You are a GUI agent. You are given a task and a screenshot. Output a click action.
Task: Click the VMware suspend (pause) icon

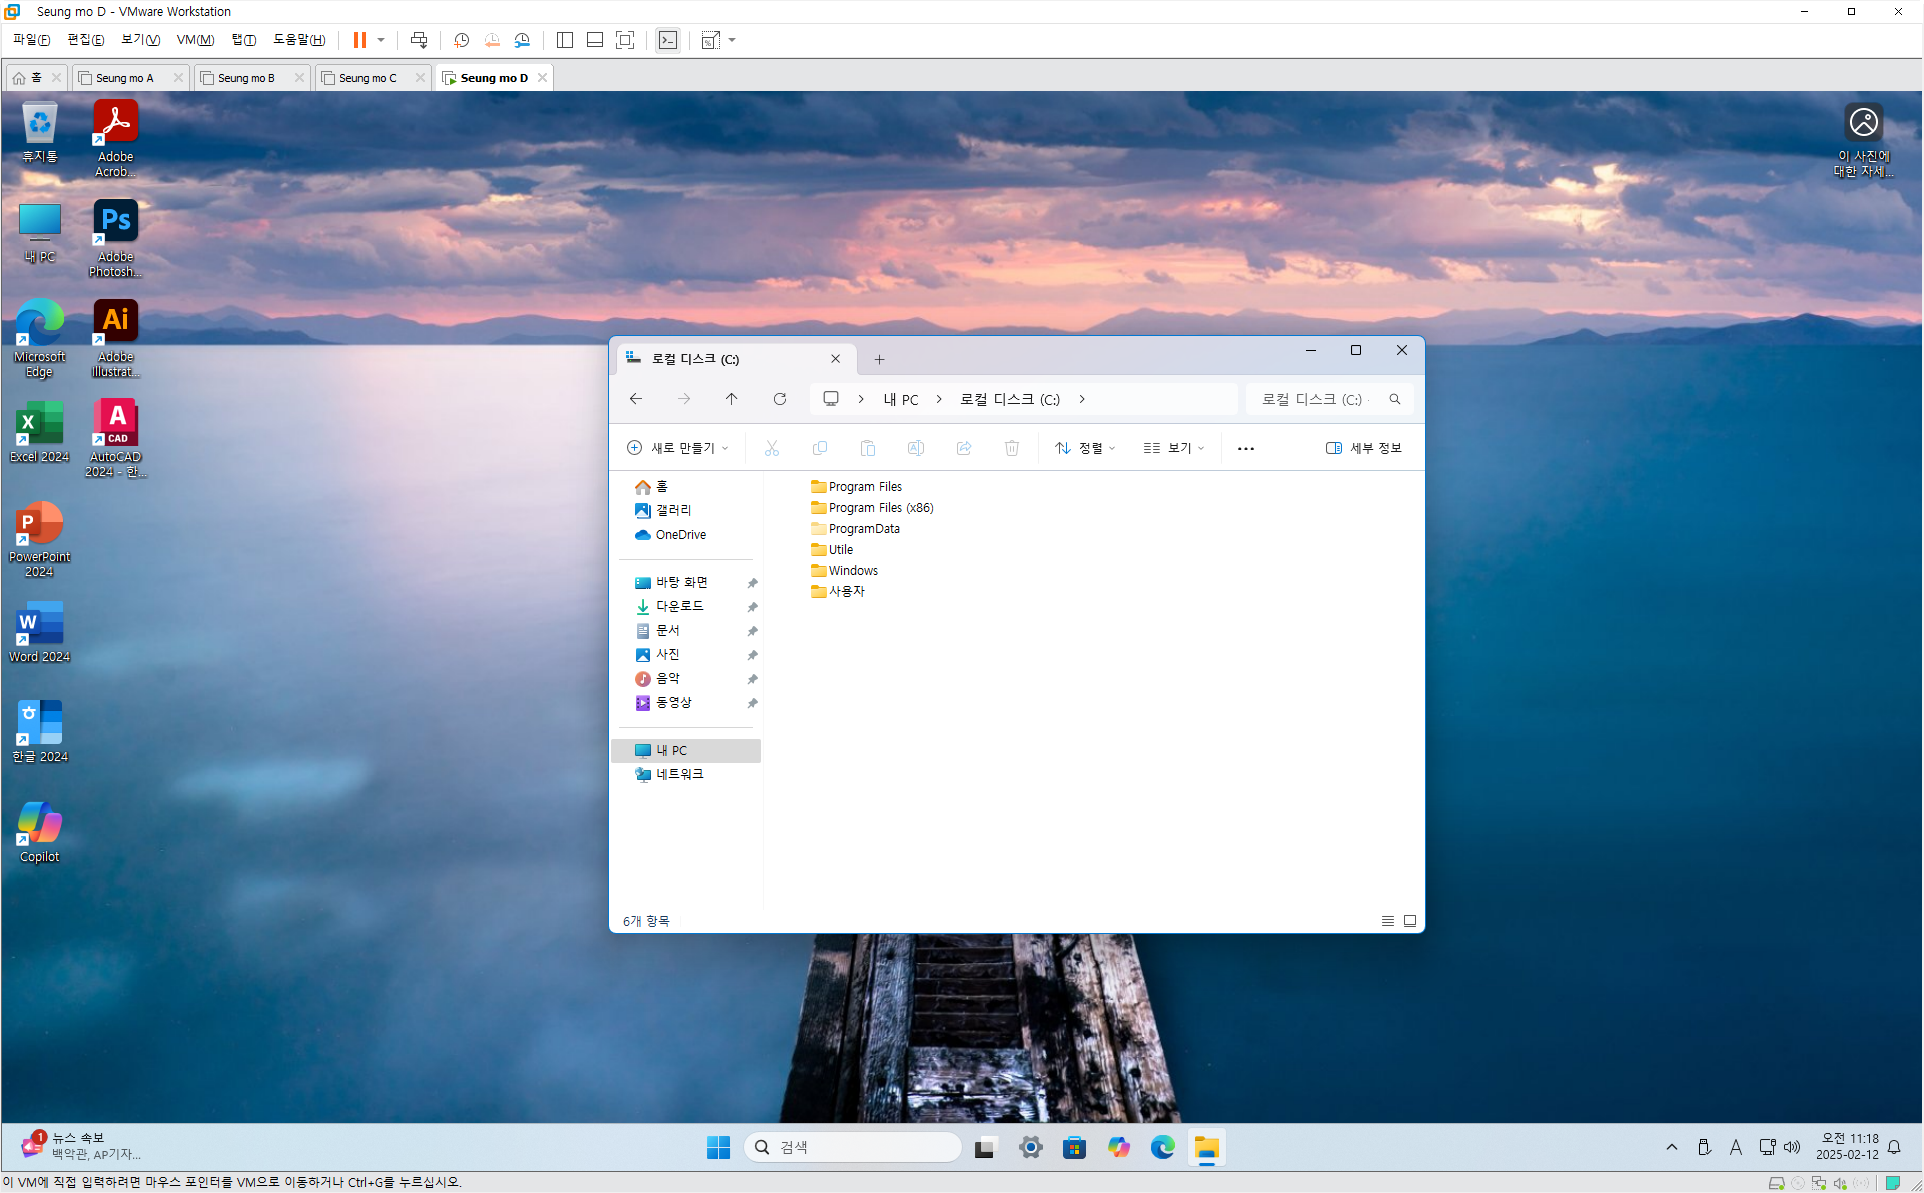pyautogui.click(x=359, y=40)
